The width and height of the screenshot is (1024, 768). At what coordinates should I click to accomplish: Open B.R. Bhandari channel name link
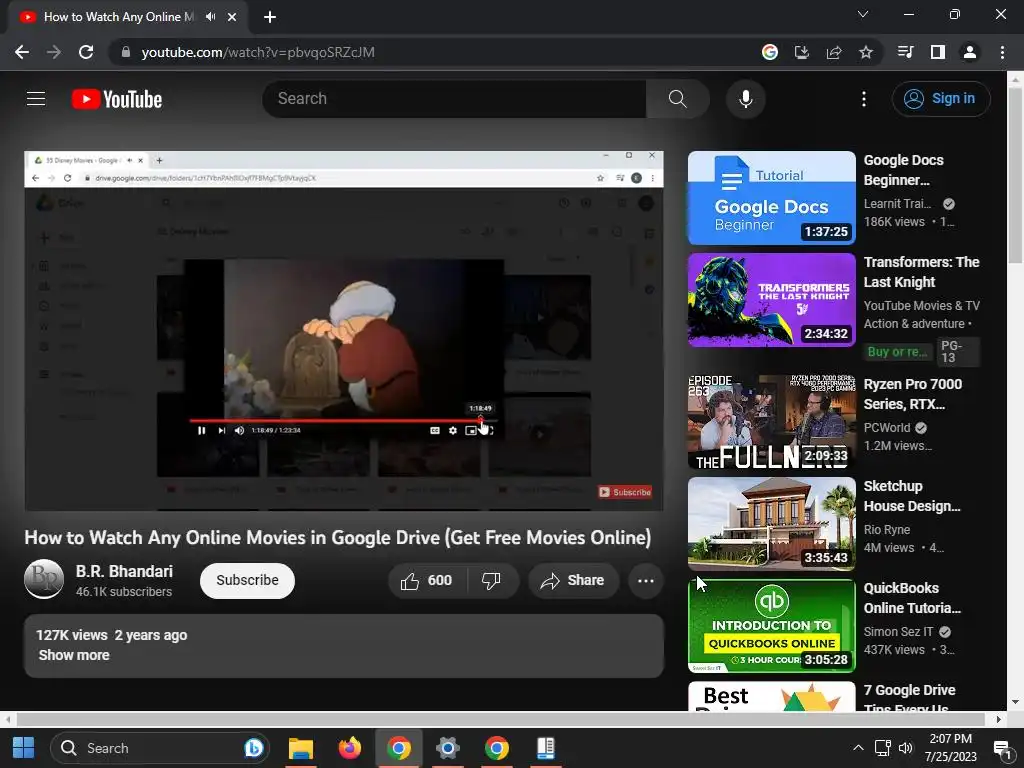124,571
